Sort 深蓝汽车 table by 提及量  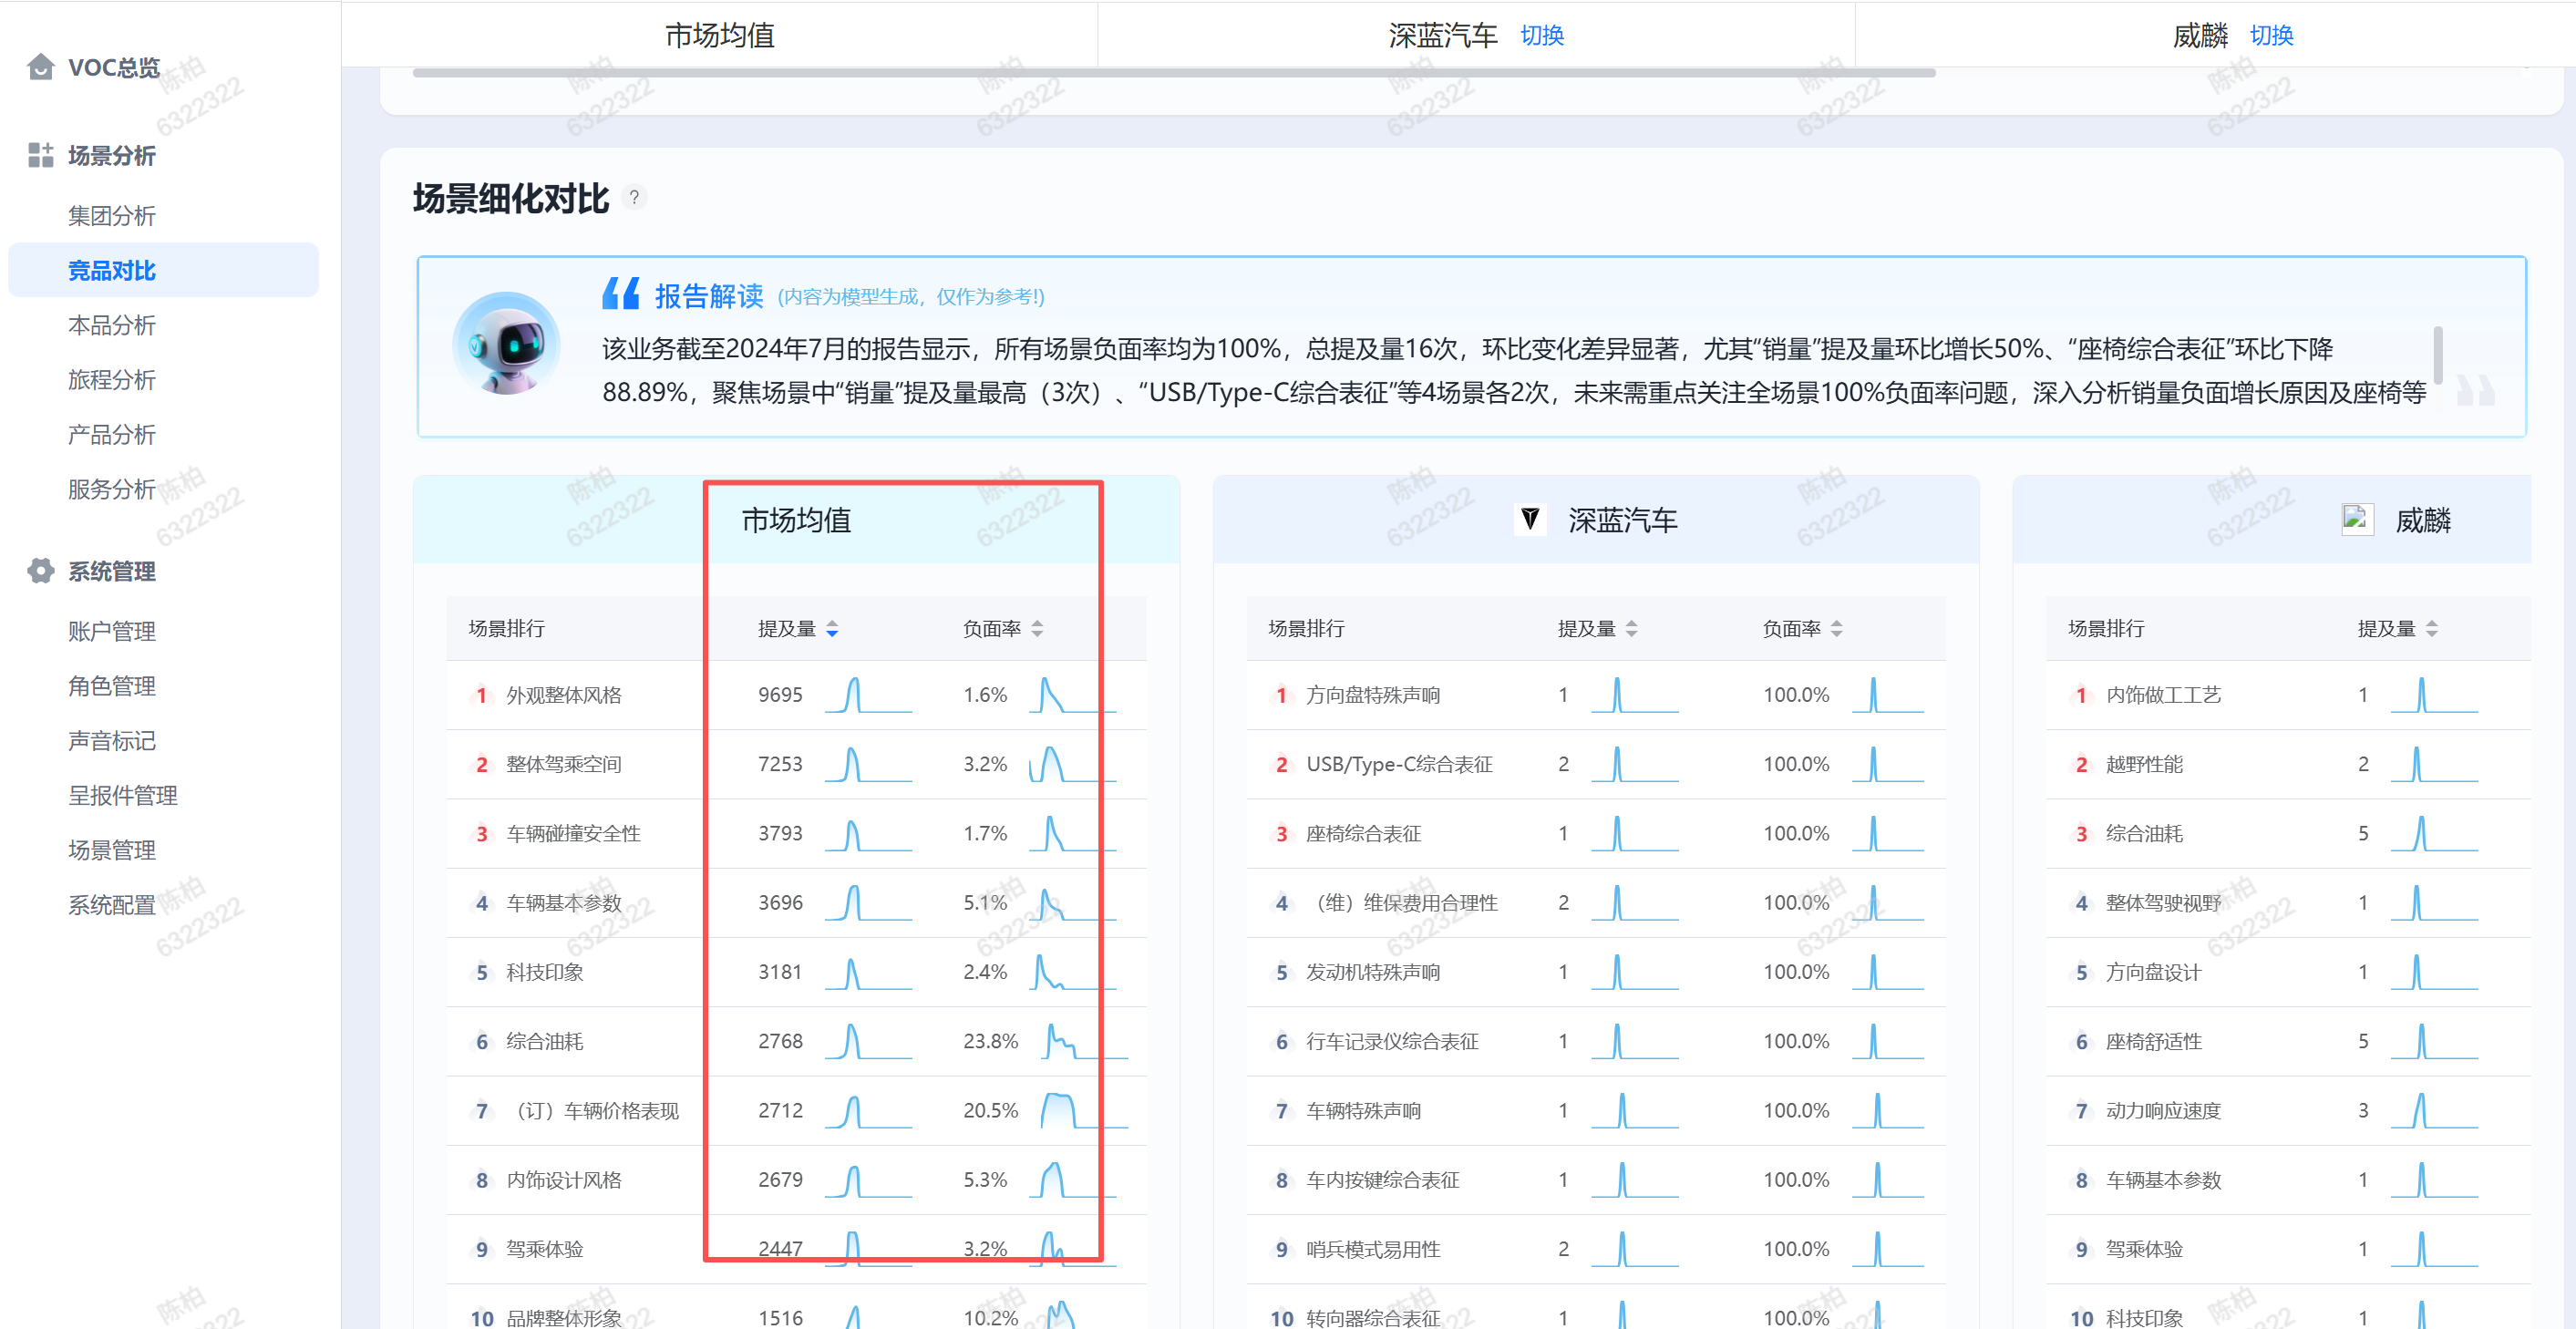tap(1632, 629)
